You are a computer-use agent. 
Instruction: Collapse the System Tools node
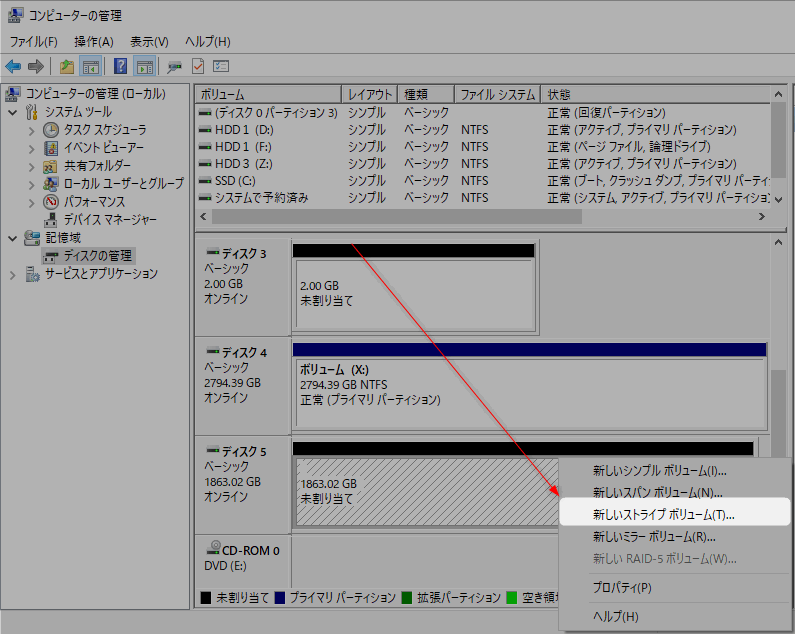pyautogui.click(x=13, y=112)
